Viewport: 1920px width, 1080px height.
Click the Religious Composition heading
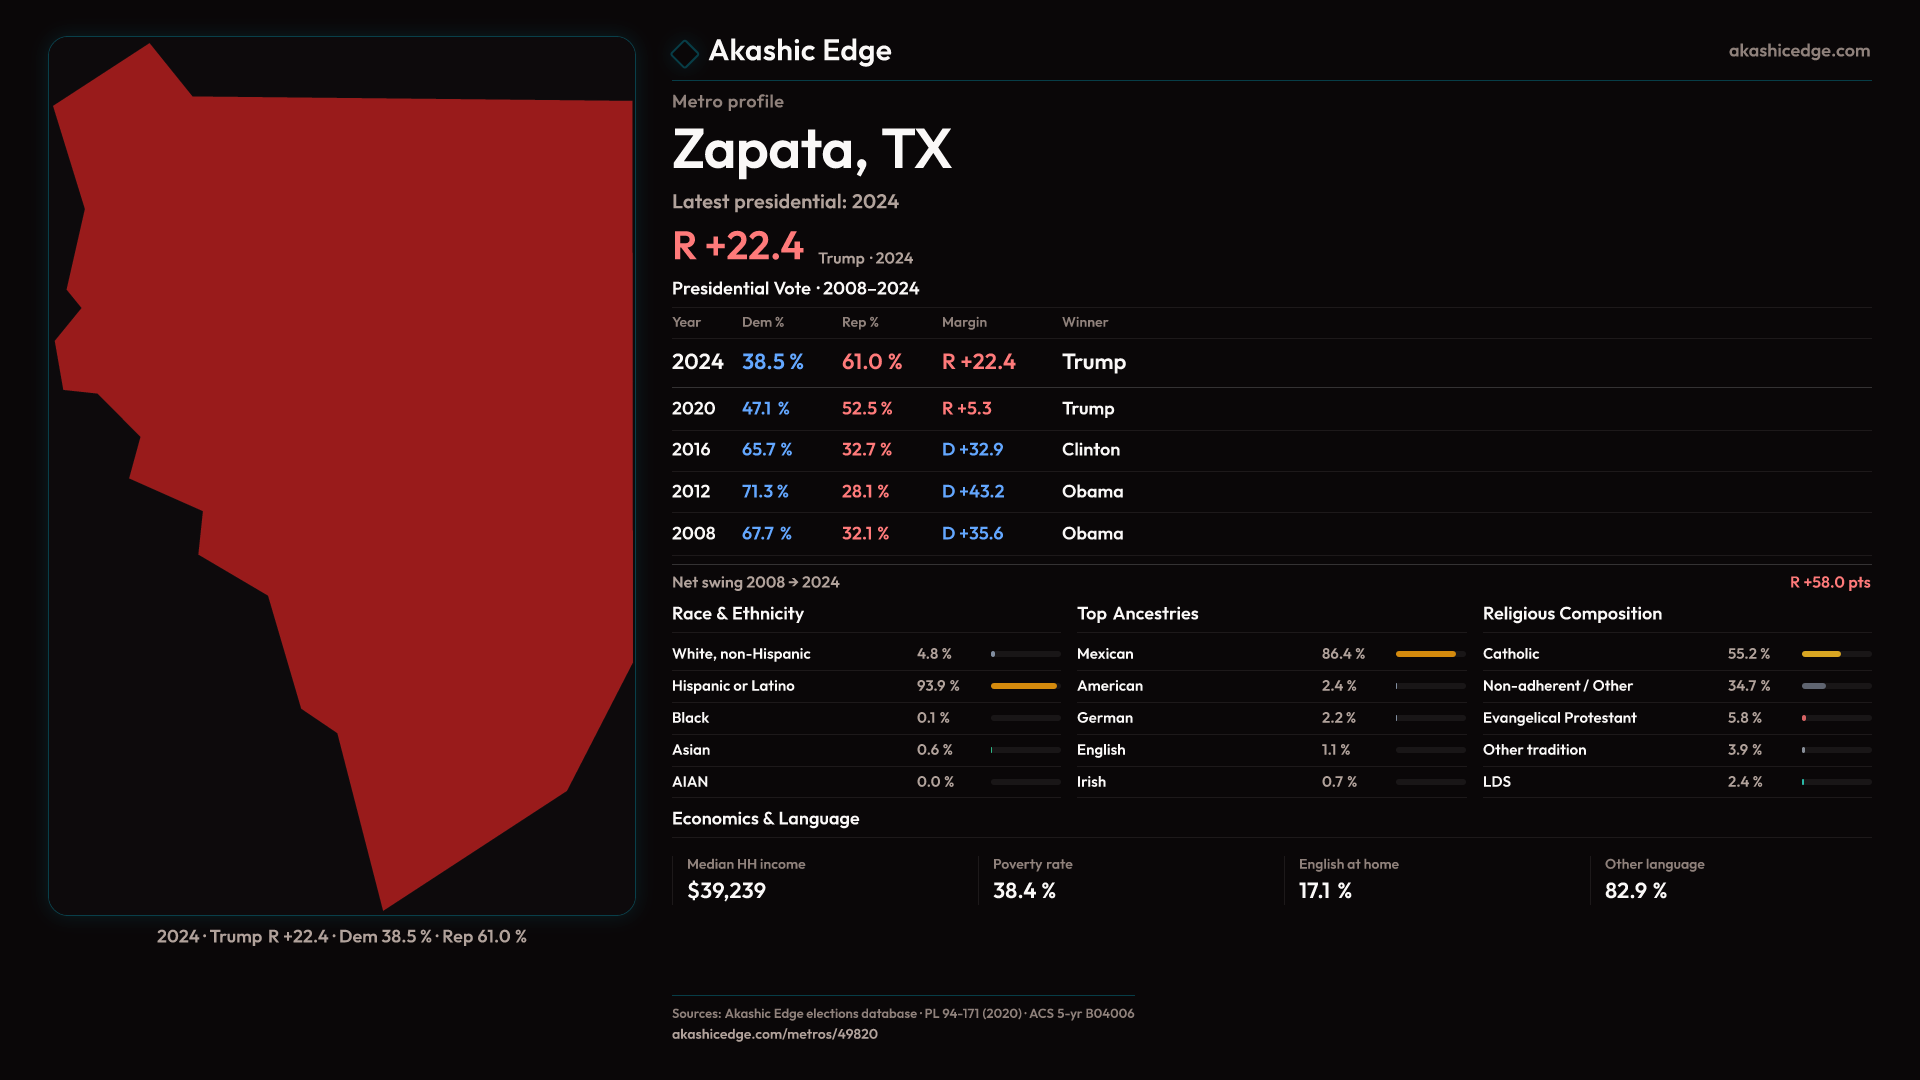(1571, 614)
